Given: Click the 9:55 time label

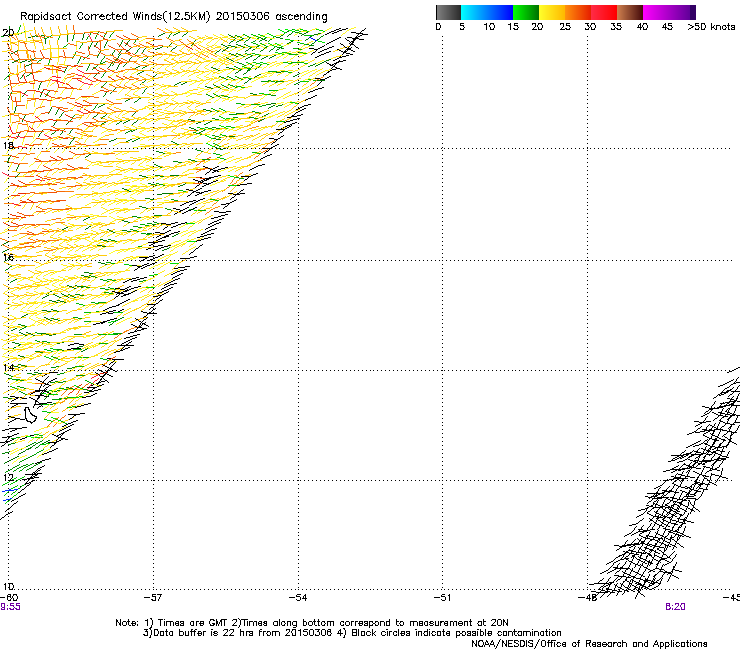Looking at the screenshot, I should pyautogui.click(x=10, y=607).
